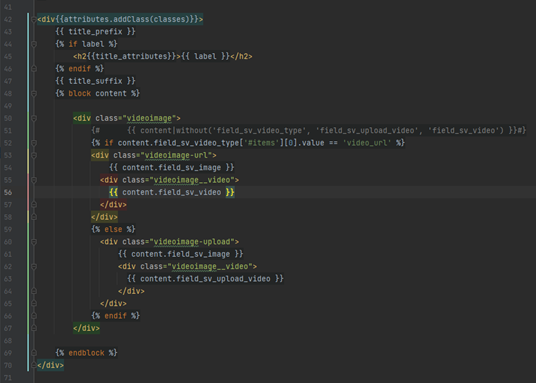Click 'content.field_sv_image' on line 54
This screenshot has height=383, width=536.
pos(172,168)
